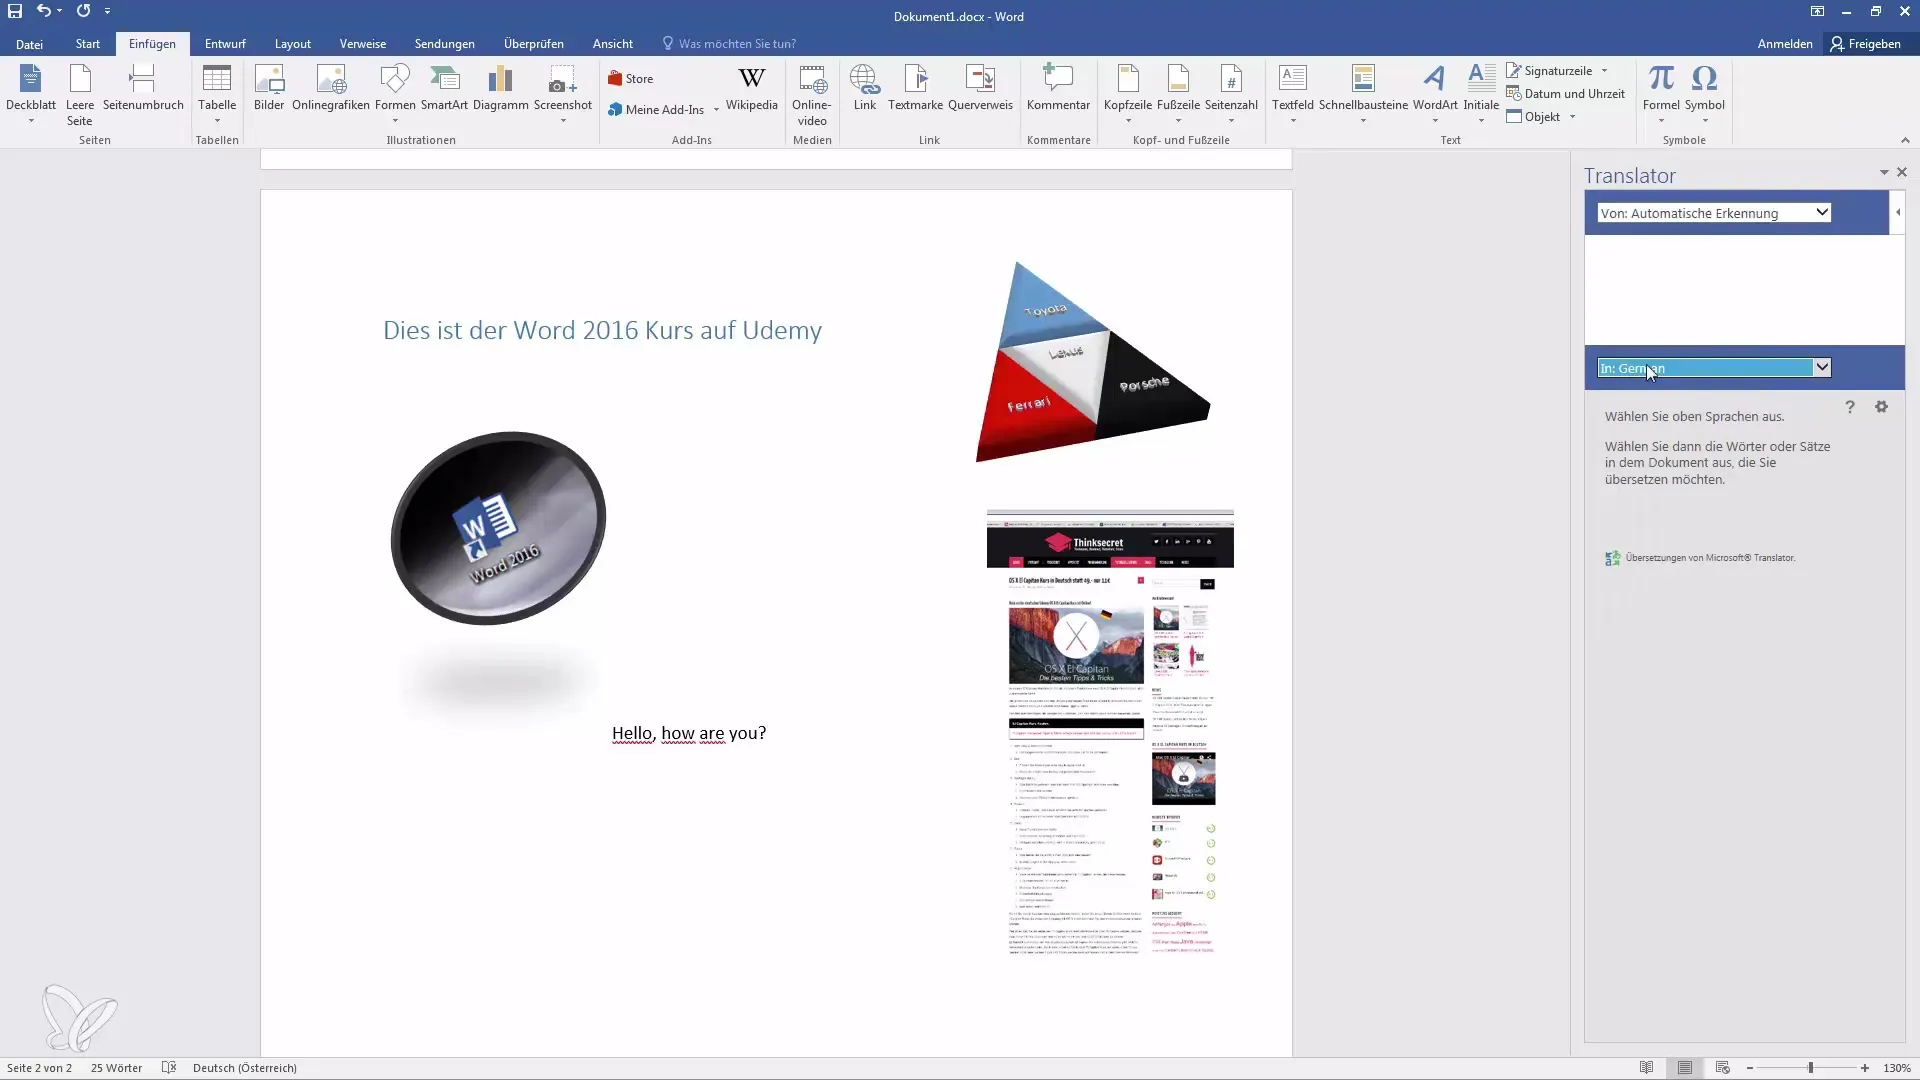
Task: Undo the last action
Action: (43, 11)
